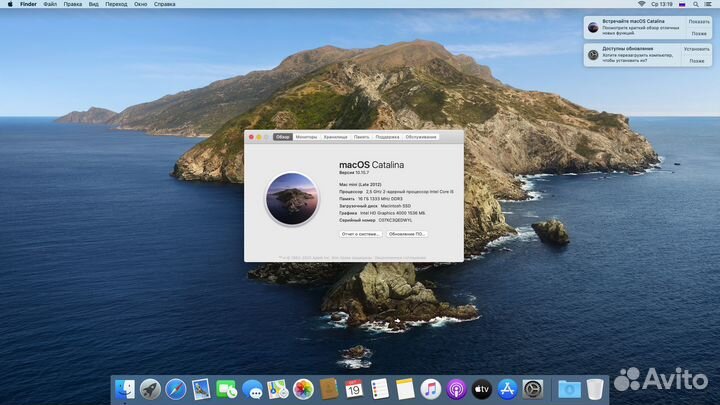Viewport: 720px width, 405px height.
Task: Open Maps from the dock
Action: (278, 389)
